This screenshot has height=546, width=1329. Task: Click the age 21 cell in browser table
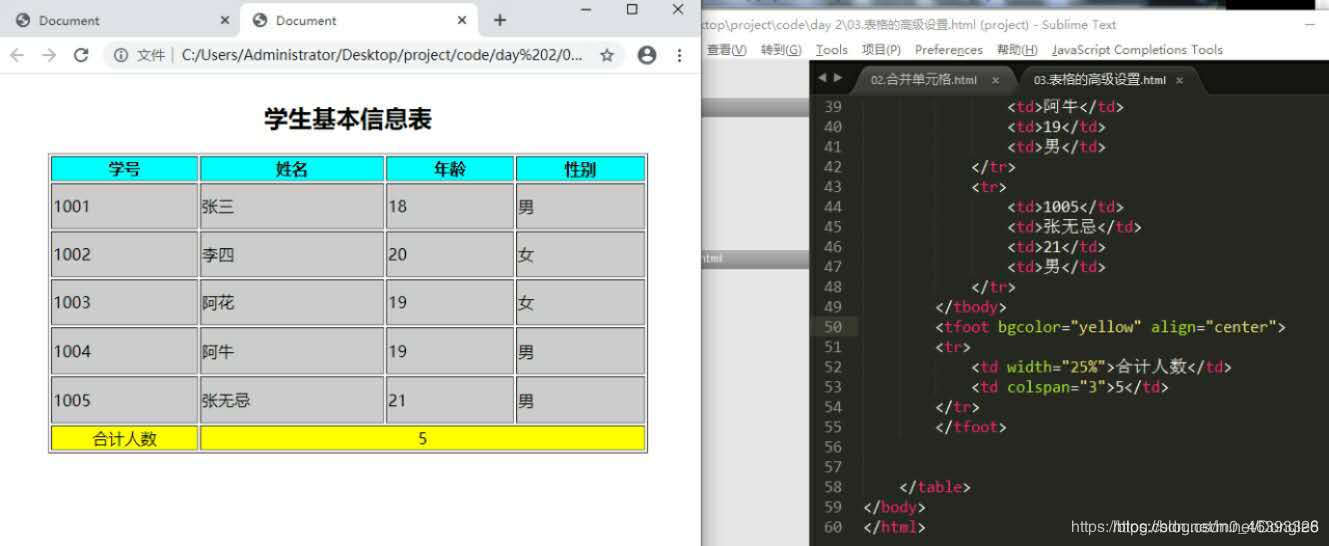point(450,400)
